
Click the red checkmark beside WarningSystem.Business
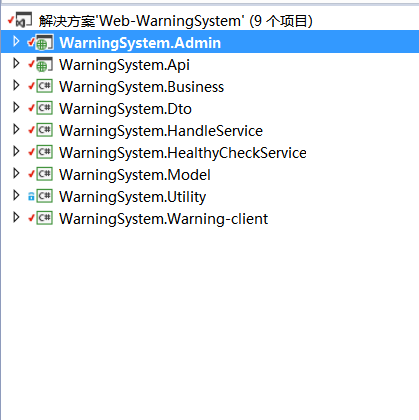(31, 86)
